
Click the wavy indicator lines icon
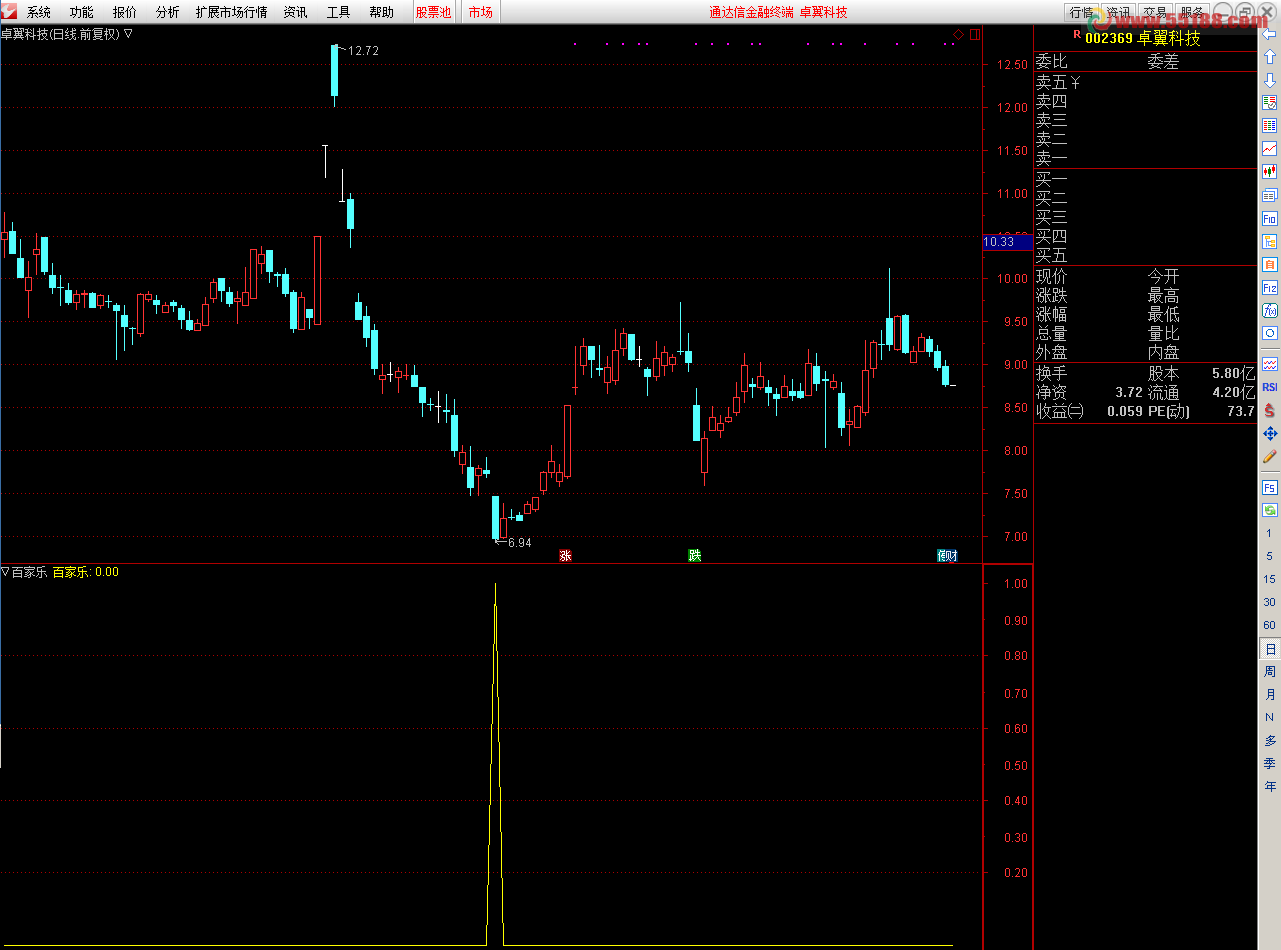click(1270, 364)
